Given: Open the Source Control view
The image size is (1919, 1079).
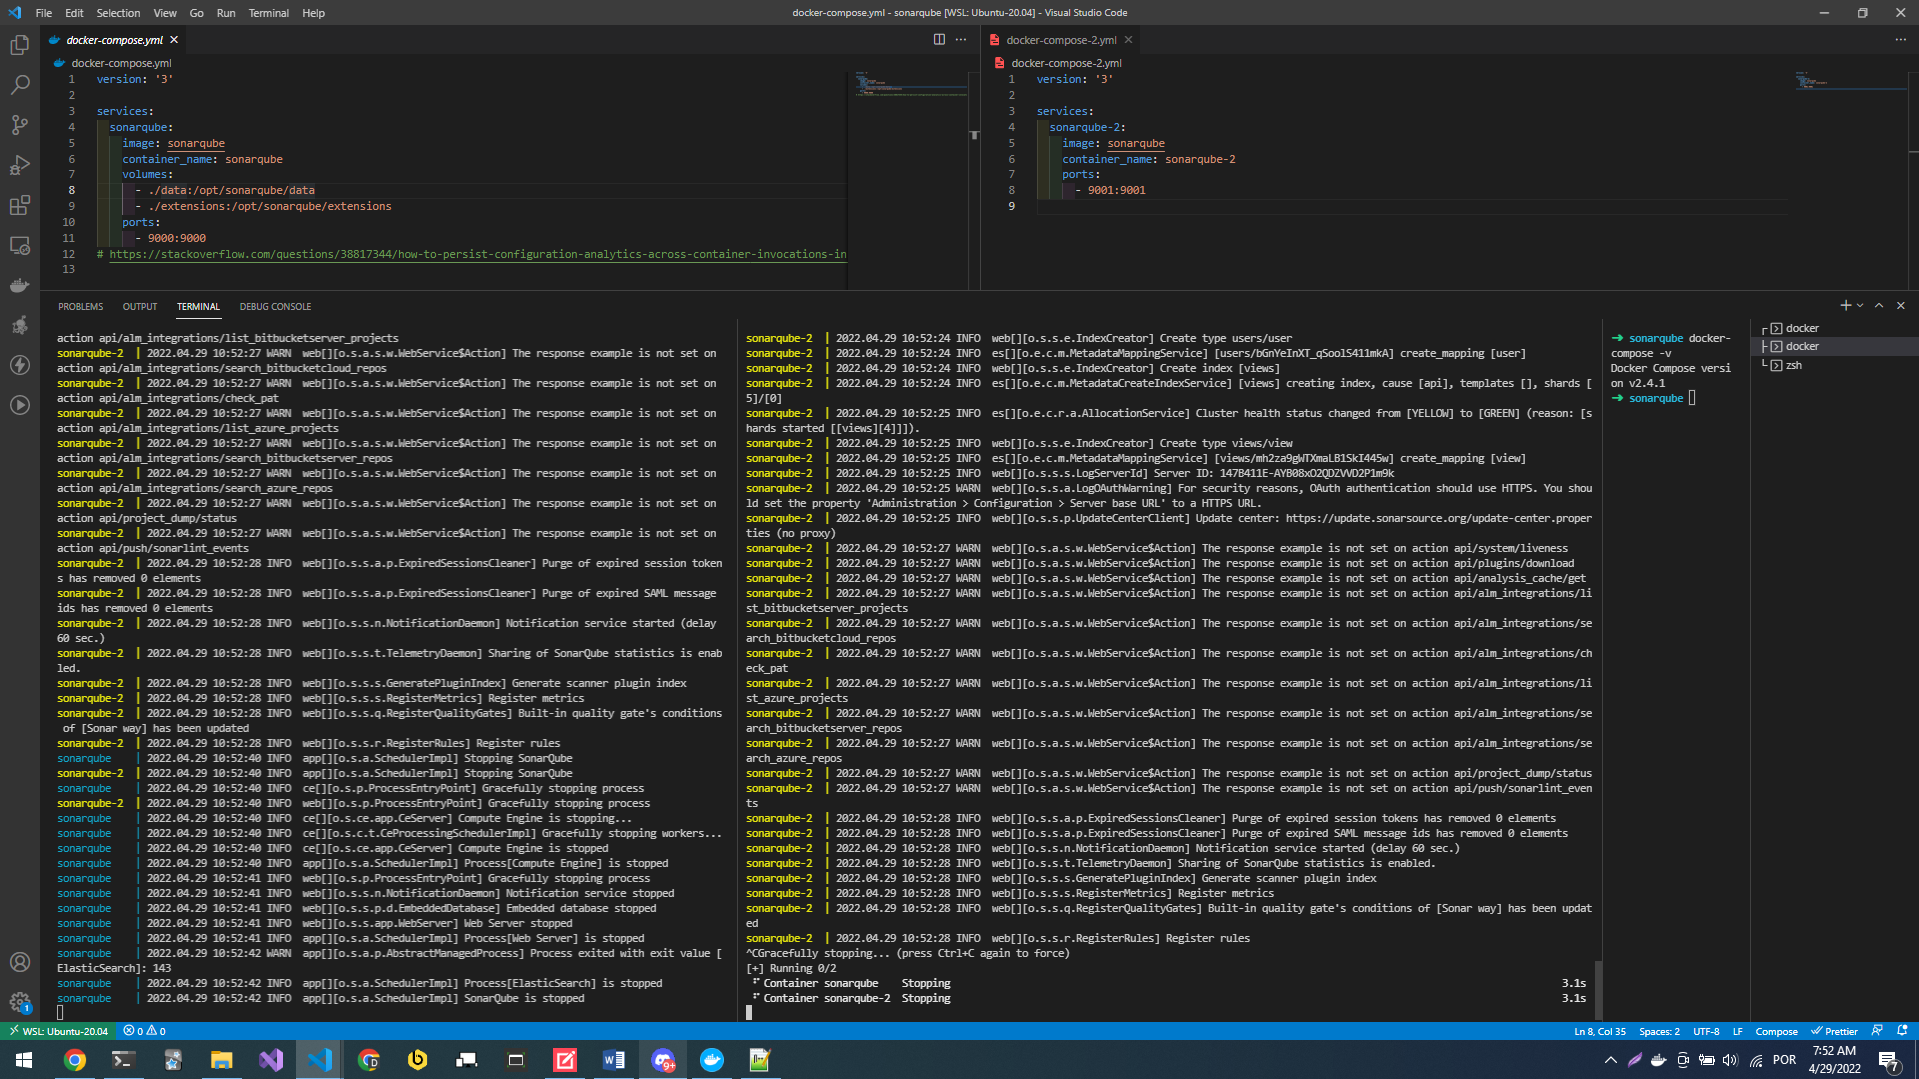Looking at the screenshot, I should [19, 125].
